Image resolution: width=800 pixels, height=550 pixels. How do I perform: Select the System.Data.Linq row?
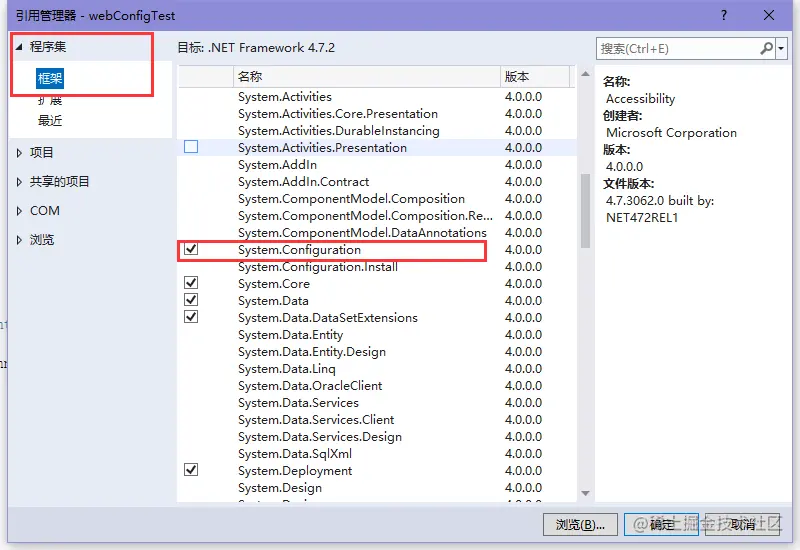[377, 368]
